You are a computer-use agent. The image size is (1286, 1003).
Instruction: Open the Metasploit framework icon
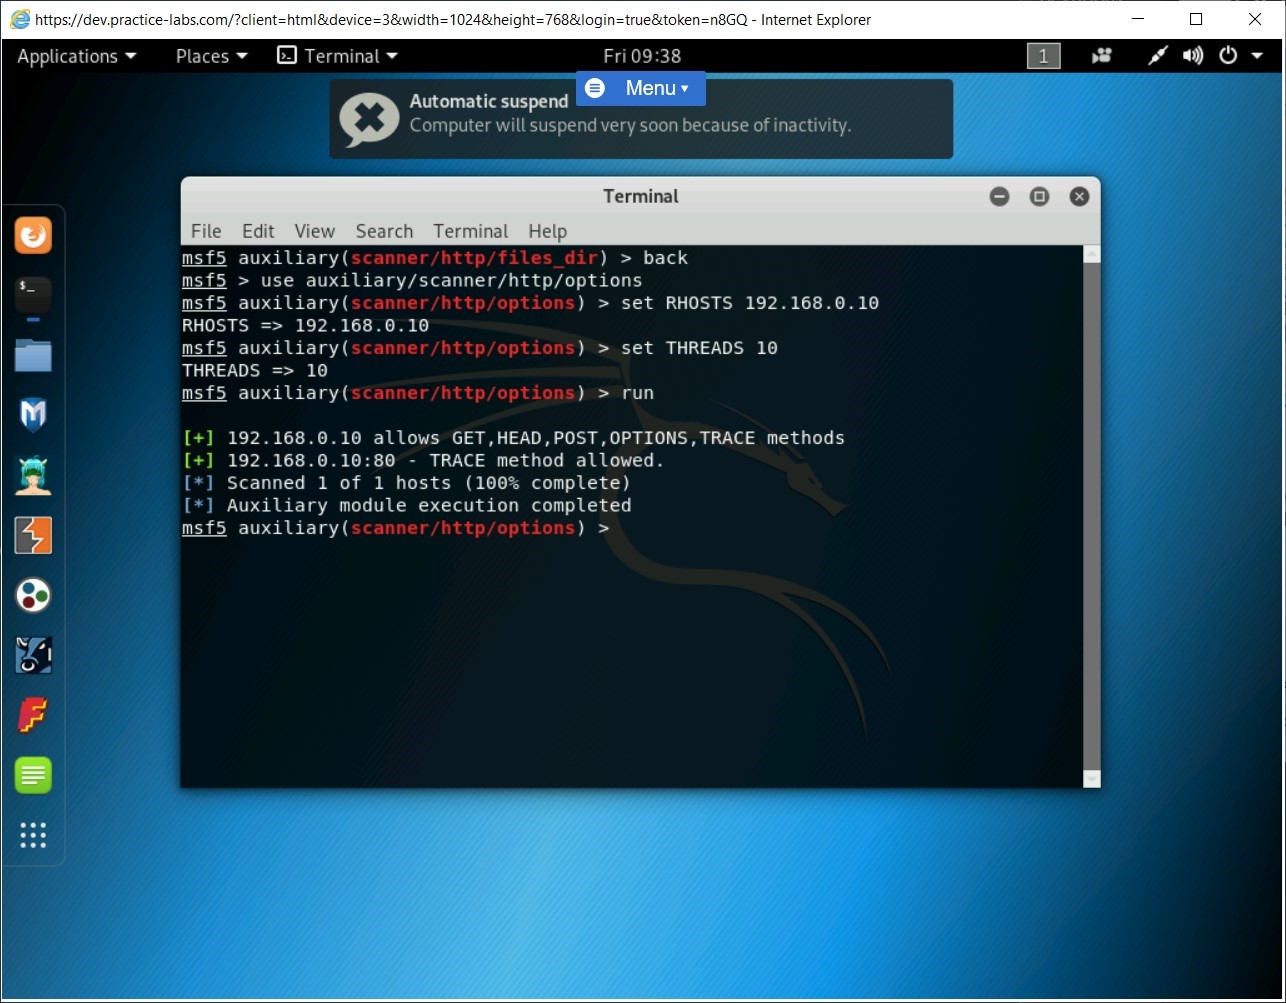33,415
